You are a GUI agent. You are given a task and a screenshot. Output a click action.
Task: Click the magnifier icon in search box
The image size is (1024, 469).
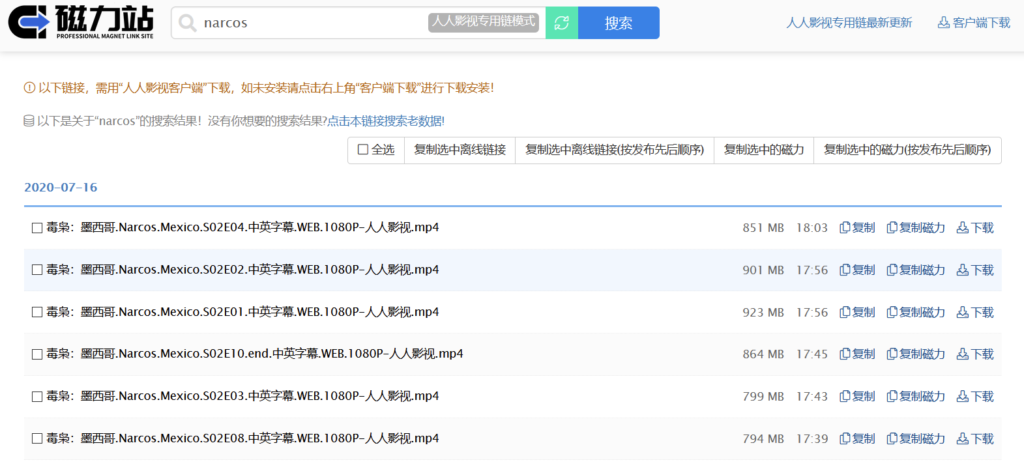coord(187,23)
